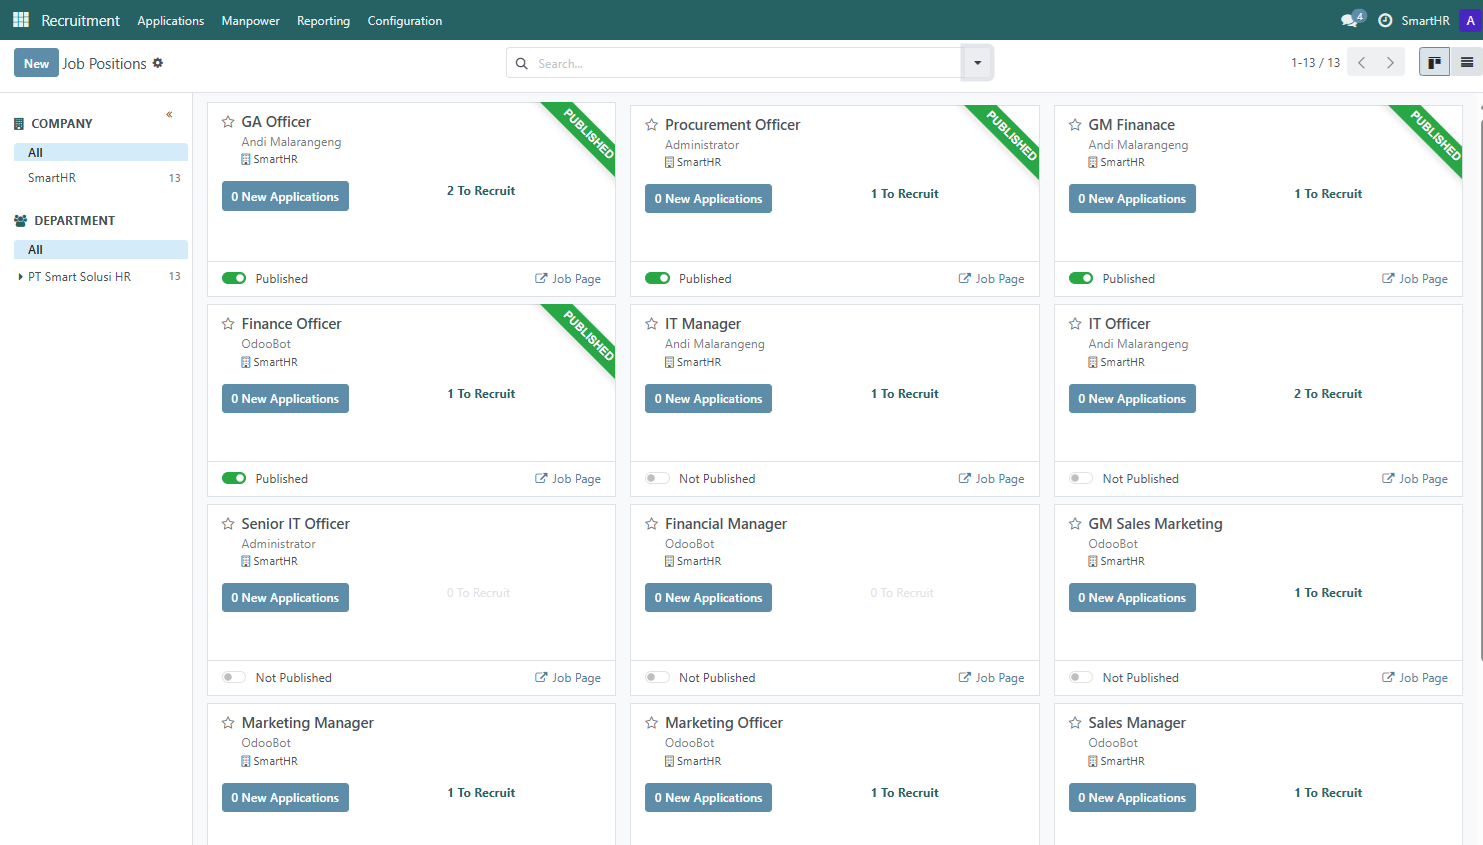Image resolution: width=1483 pixels, height=845 pixels.
Task: Open Job Page link for Procurement Officer
Action: tap(991, 279)
